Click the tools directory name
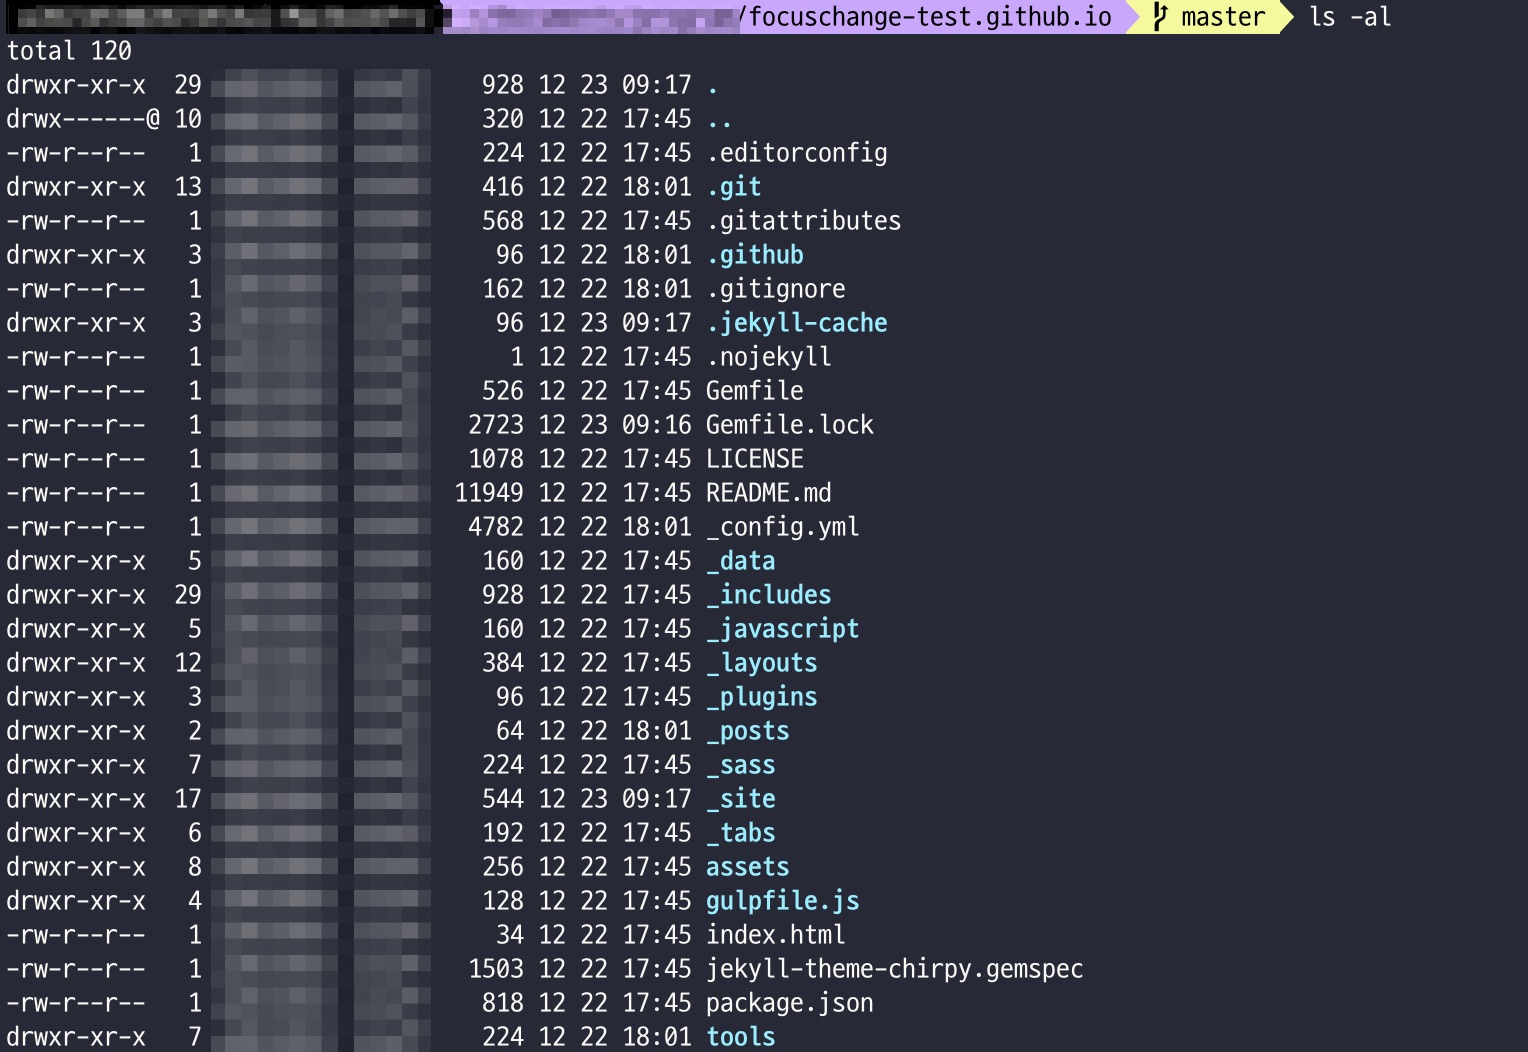 (x=740, y=1037)
